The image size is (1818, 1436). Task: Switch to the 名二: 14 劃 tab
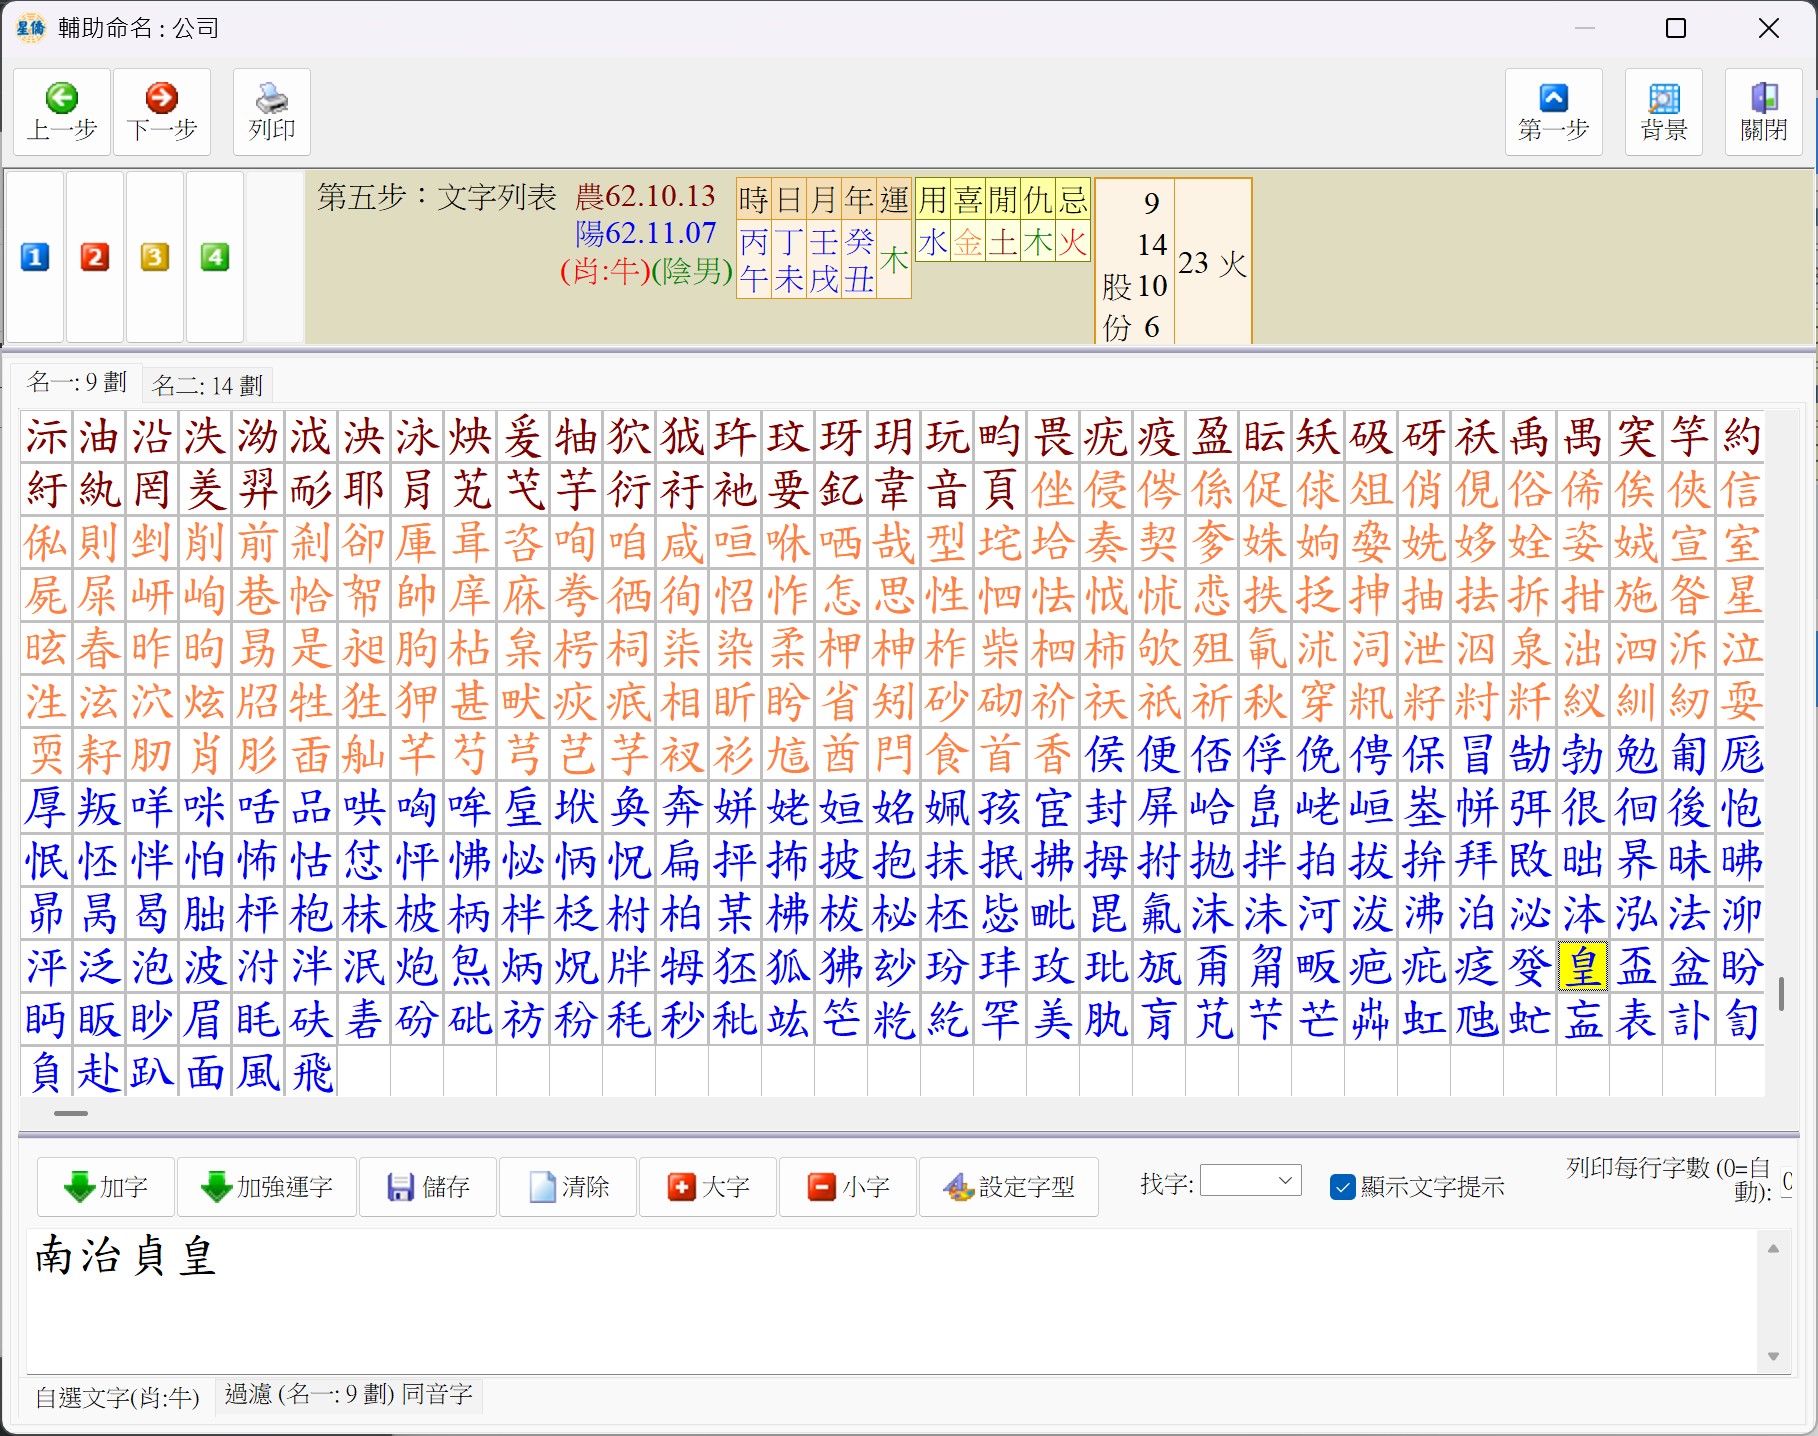point(207,385)
